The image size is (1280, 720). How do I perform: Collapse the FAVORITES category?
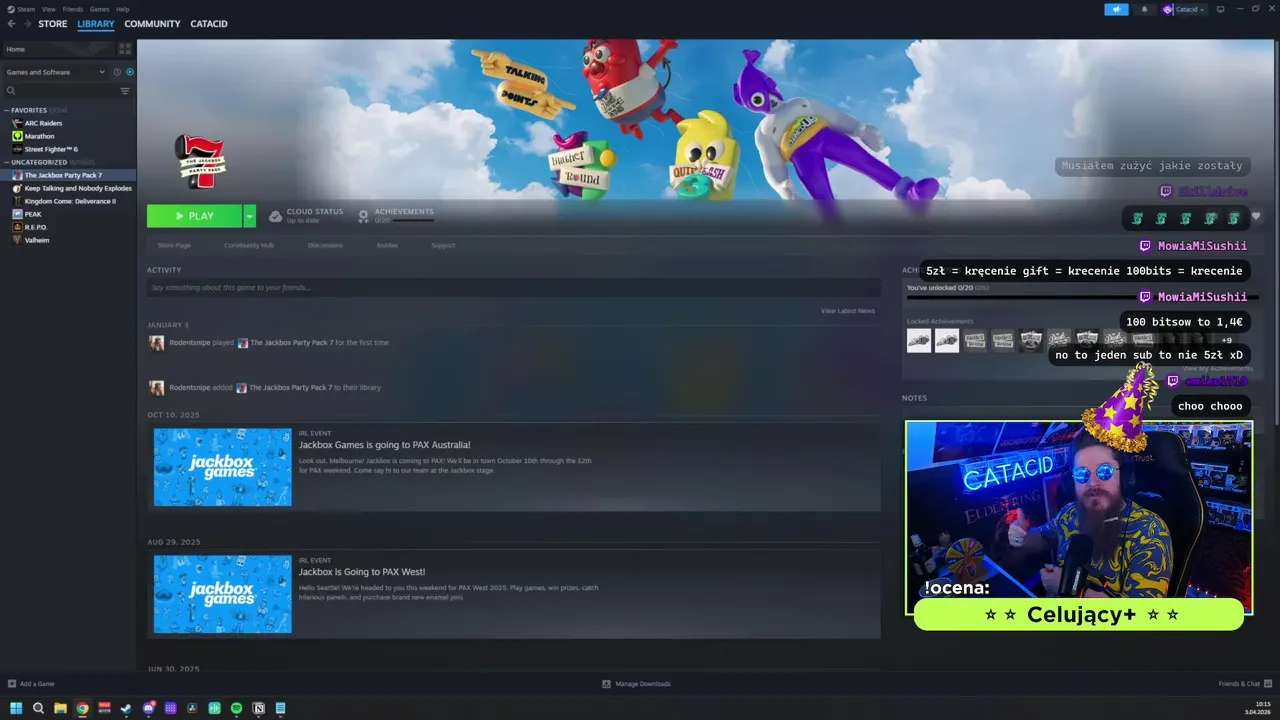point(6,110)
